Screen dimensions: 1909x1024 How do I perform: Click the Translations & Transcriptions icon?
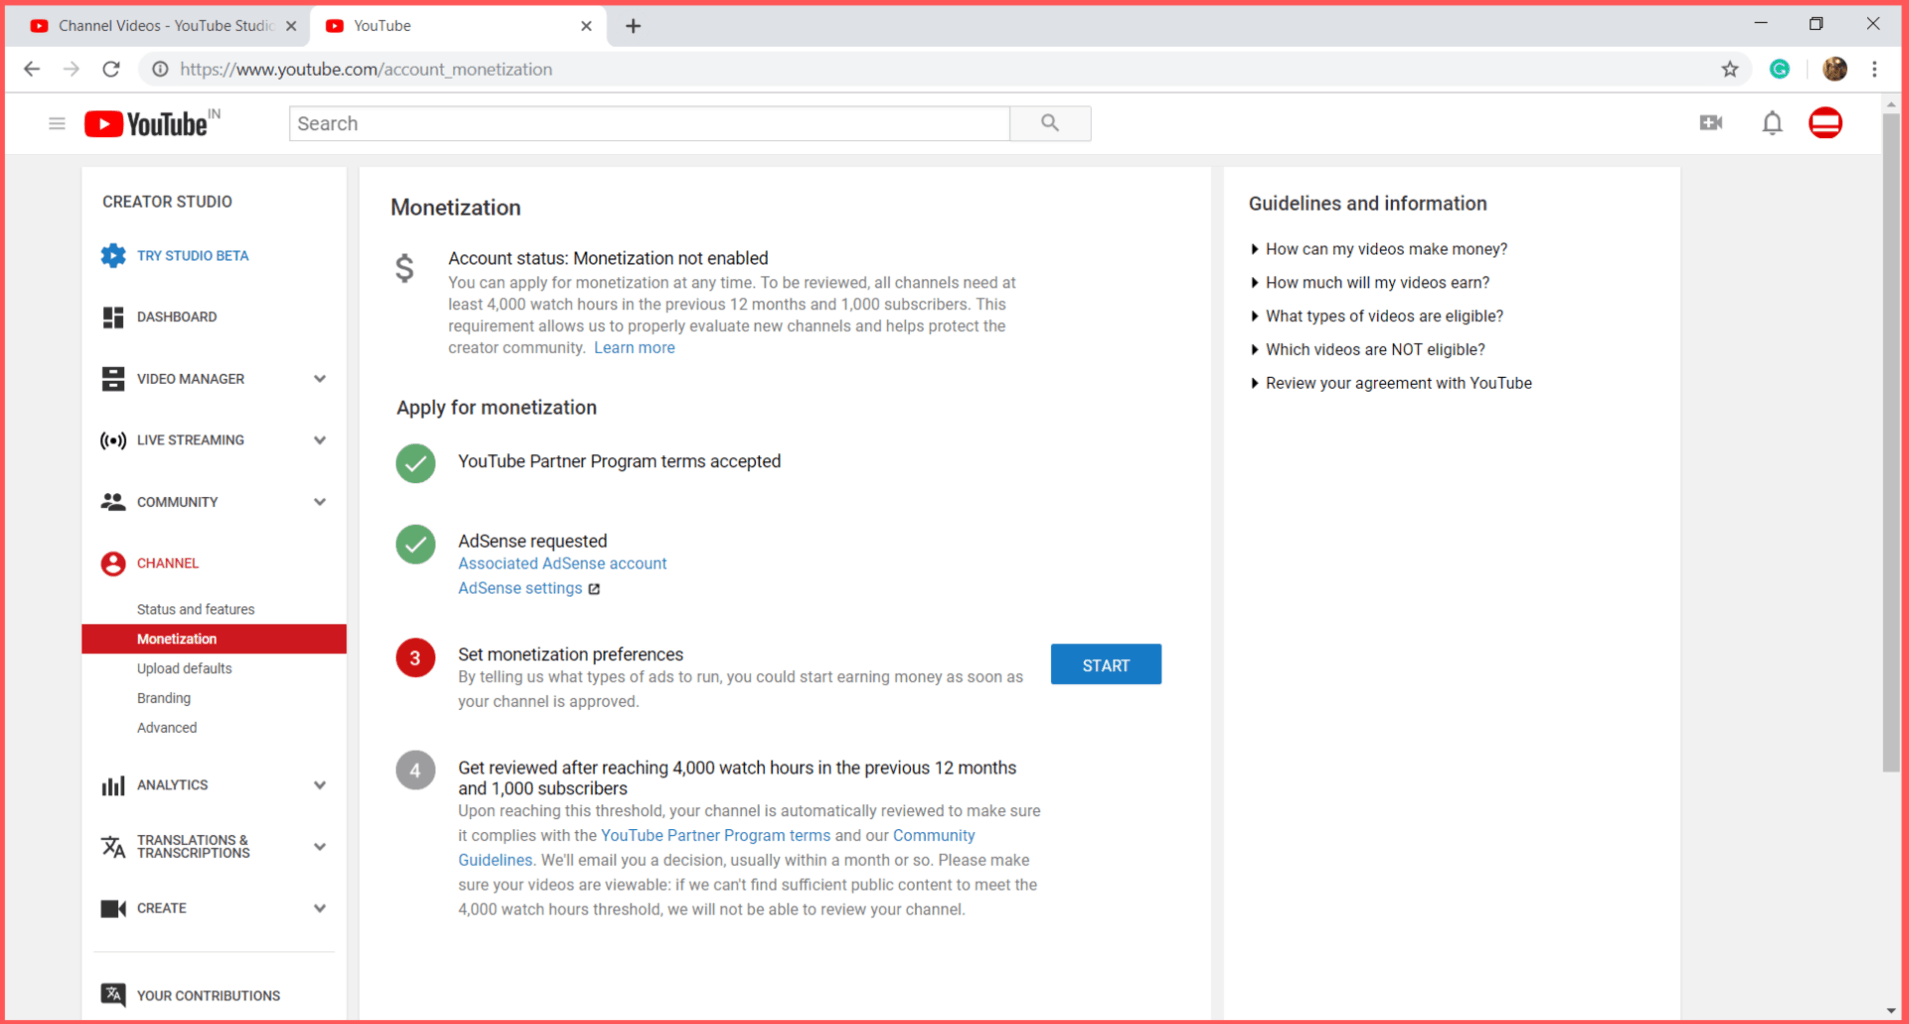pos(113,847)
